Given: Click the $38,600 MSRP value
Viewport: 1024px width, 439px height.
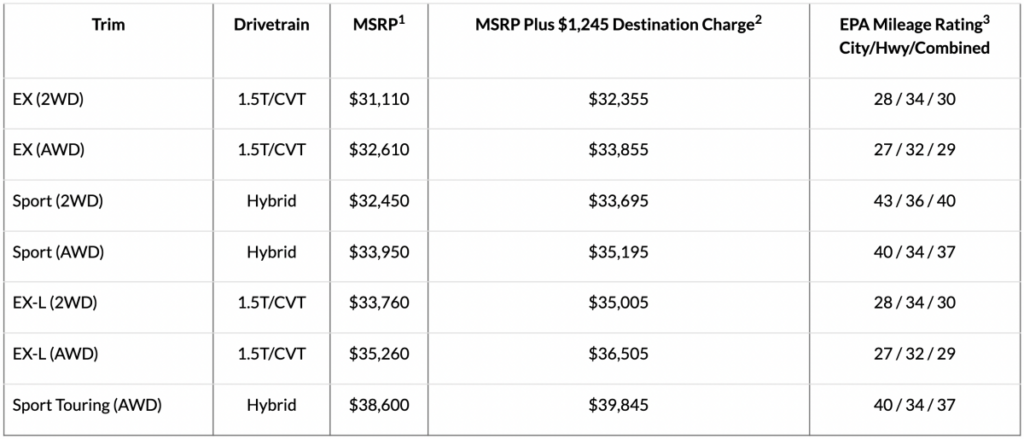Looking at the screenshot, I should pos(379,405).
